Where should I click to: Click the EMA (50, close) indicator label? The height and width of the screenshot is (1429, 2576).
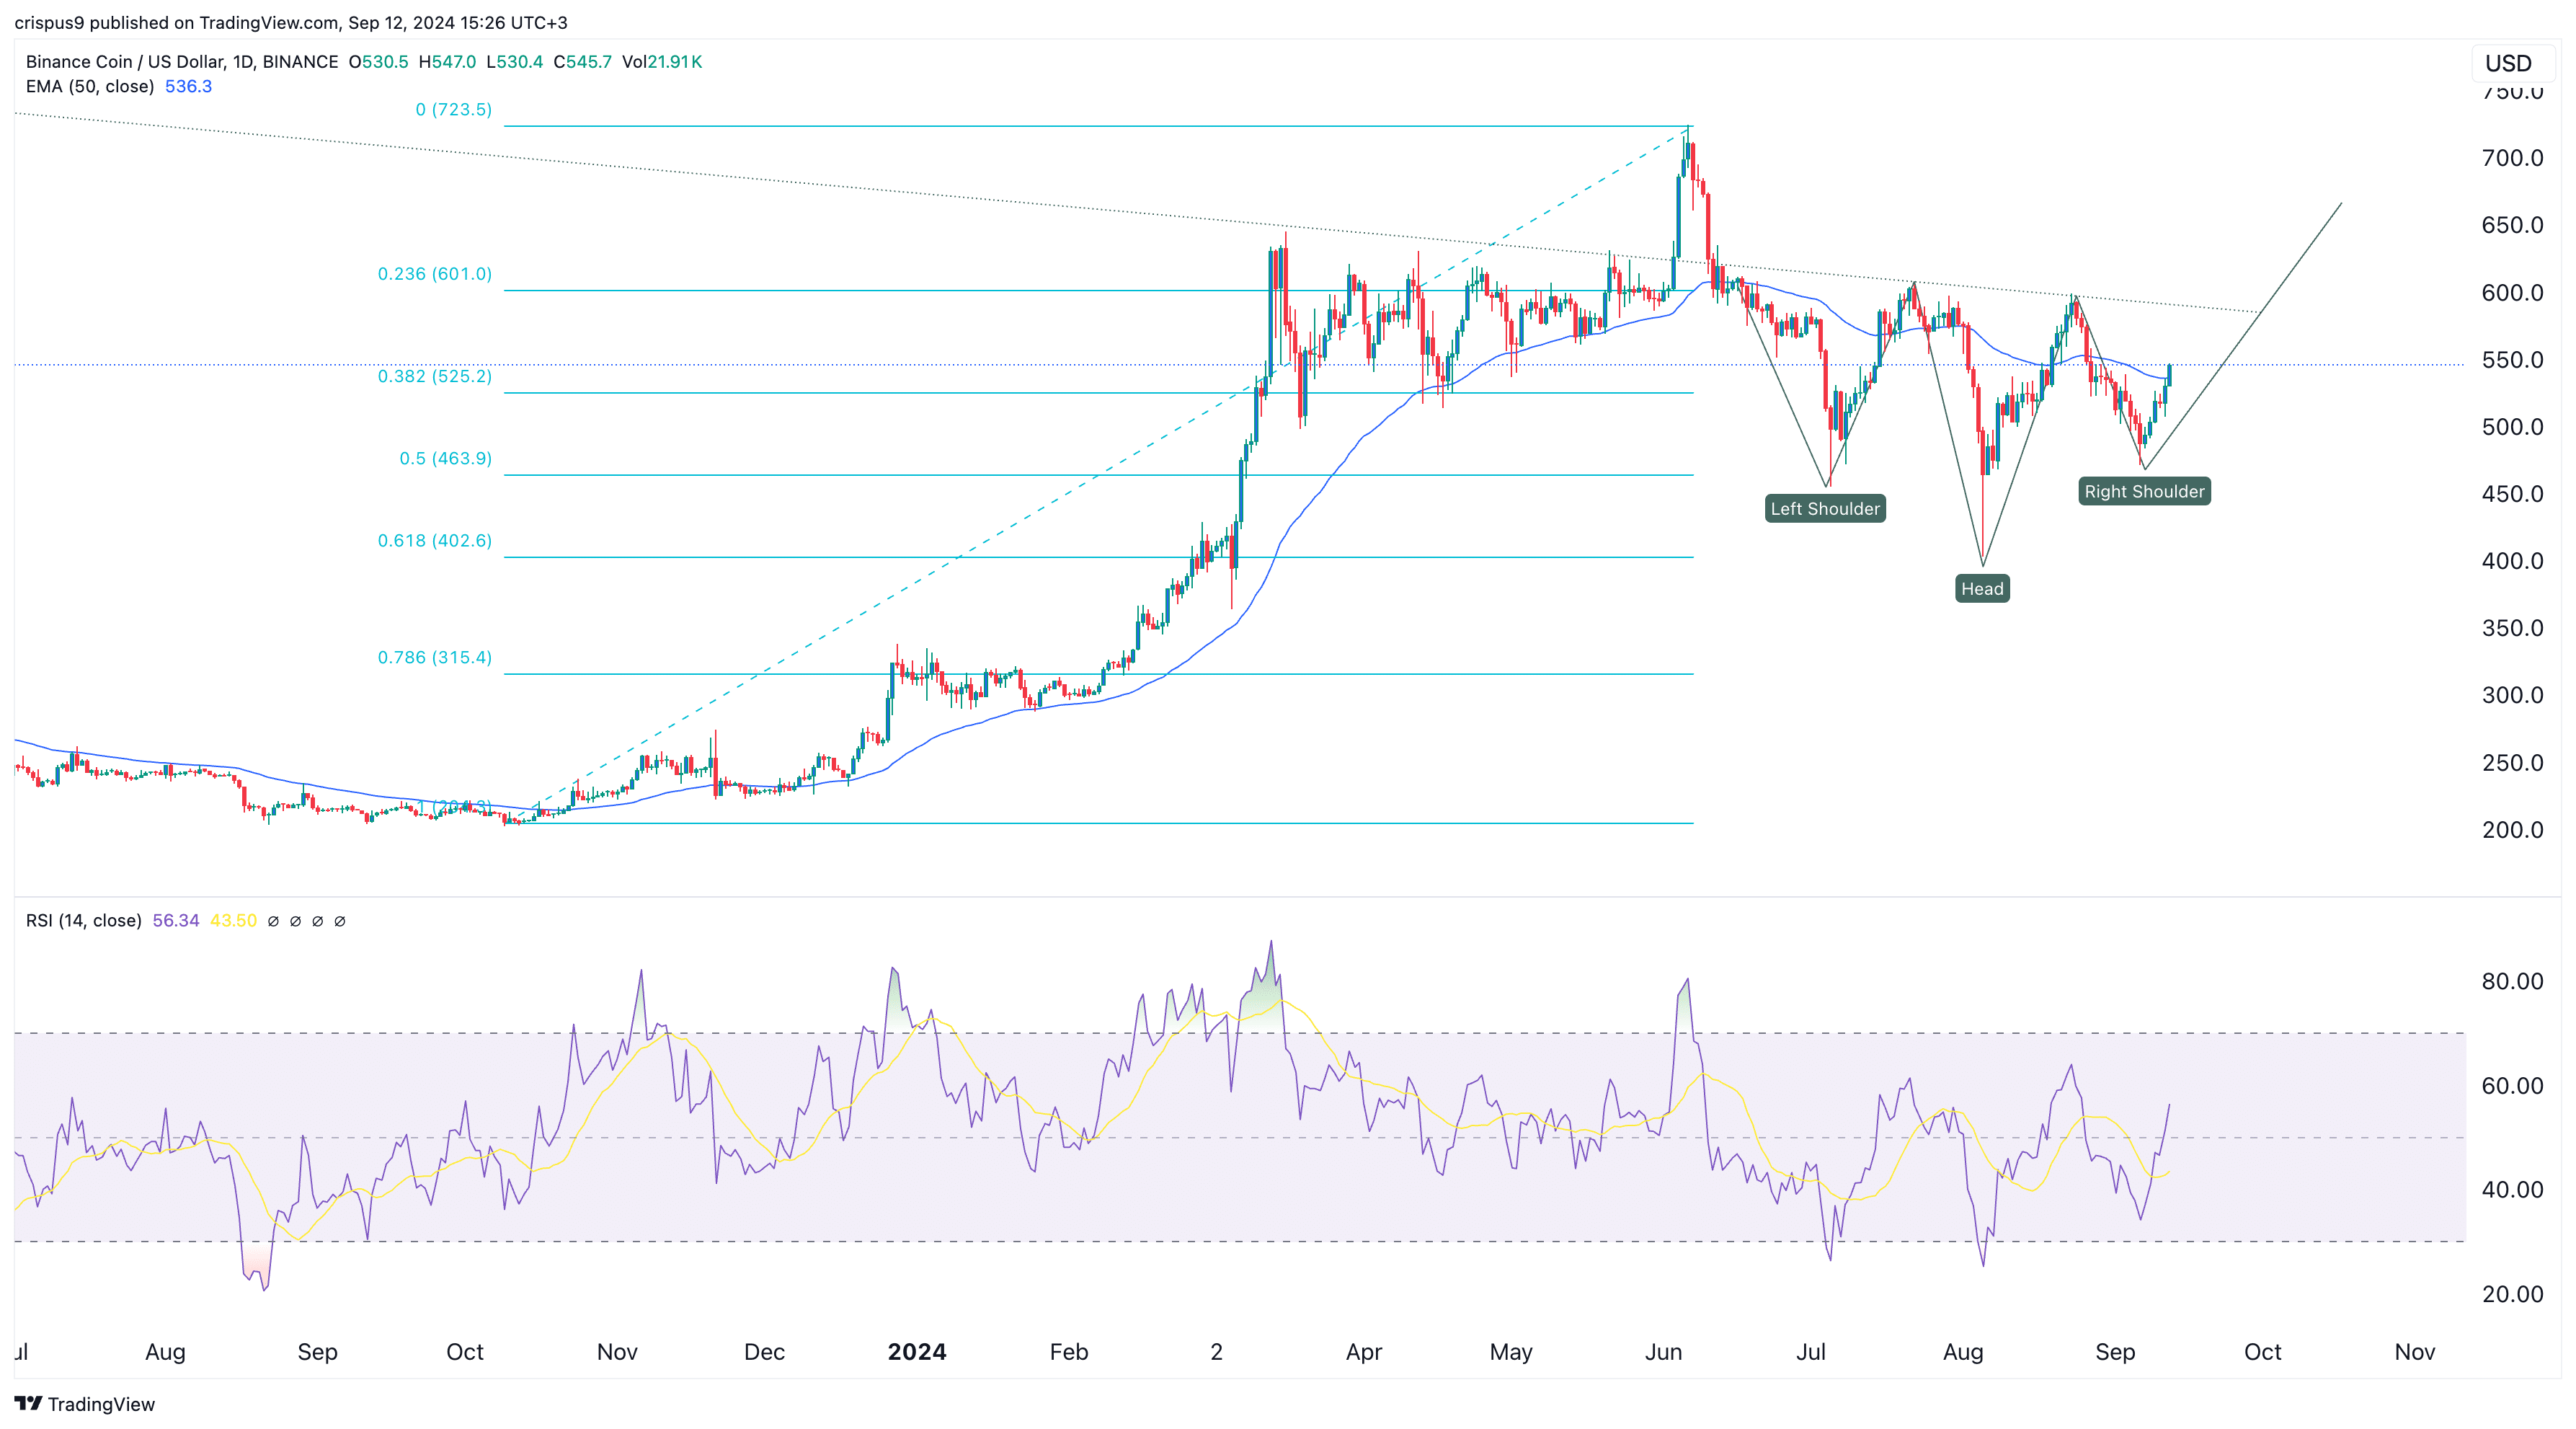pos(90,86)
